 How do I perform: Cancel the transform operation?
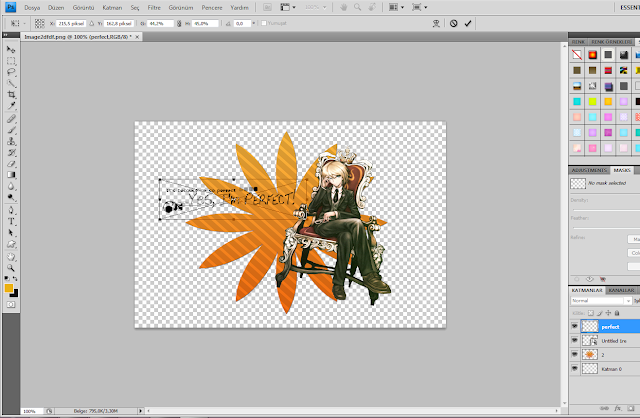coord(453,23)
